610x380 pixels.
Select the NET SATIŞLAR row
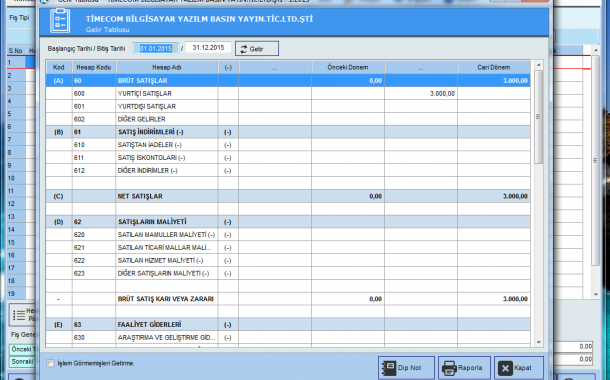click(x=288, y=196)
